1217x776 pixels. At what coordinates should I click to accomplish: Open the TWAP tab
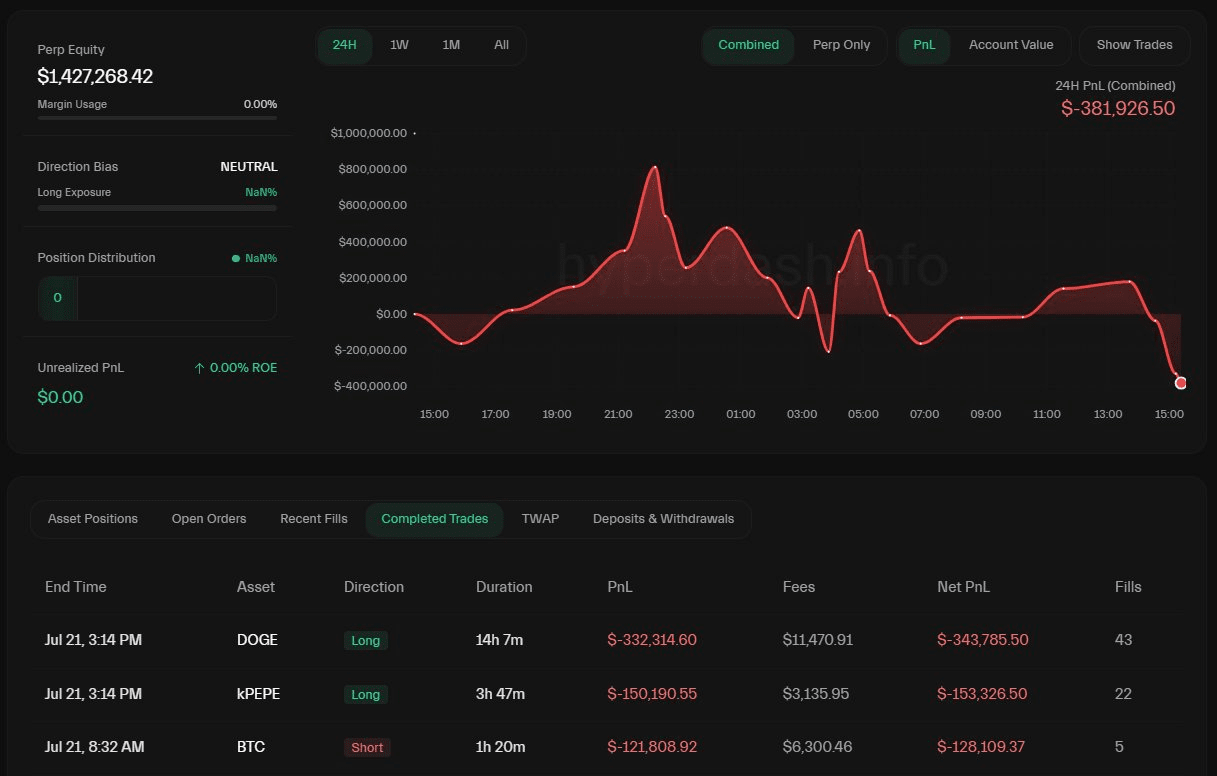click(540, 519)
